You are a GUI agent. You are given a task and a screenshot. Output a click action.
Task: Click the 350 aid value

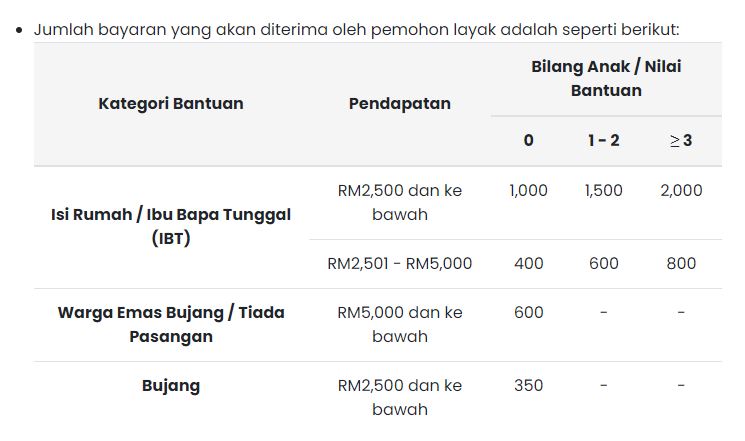(x=528, y=385)
